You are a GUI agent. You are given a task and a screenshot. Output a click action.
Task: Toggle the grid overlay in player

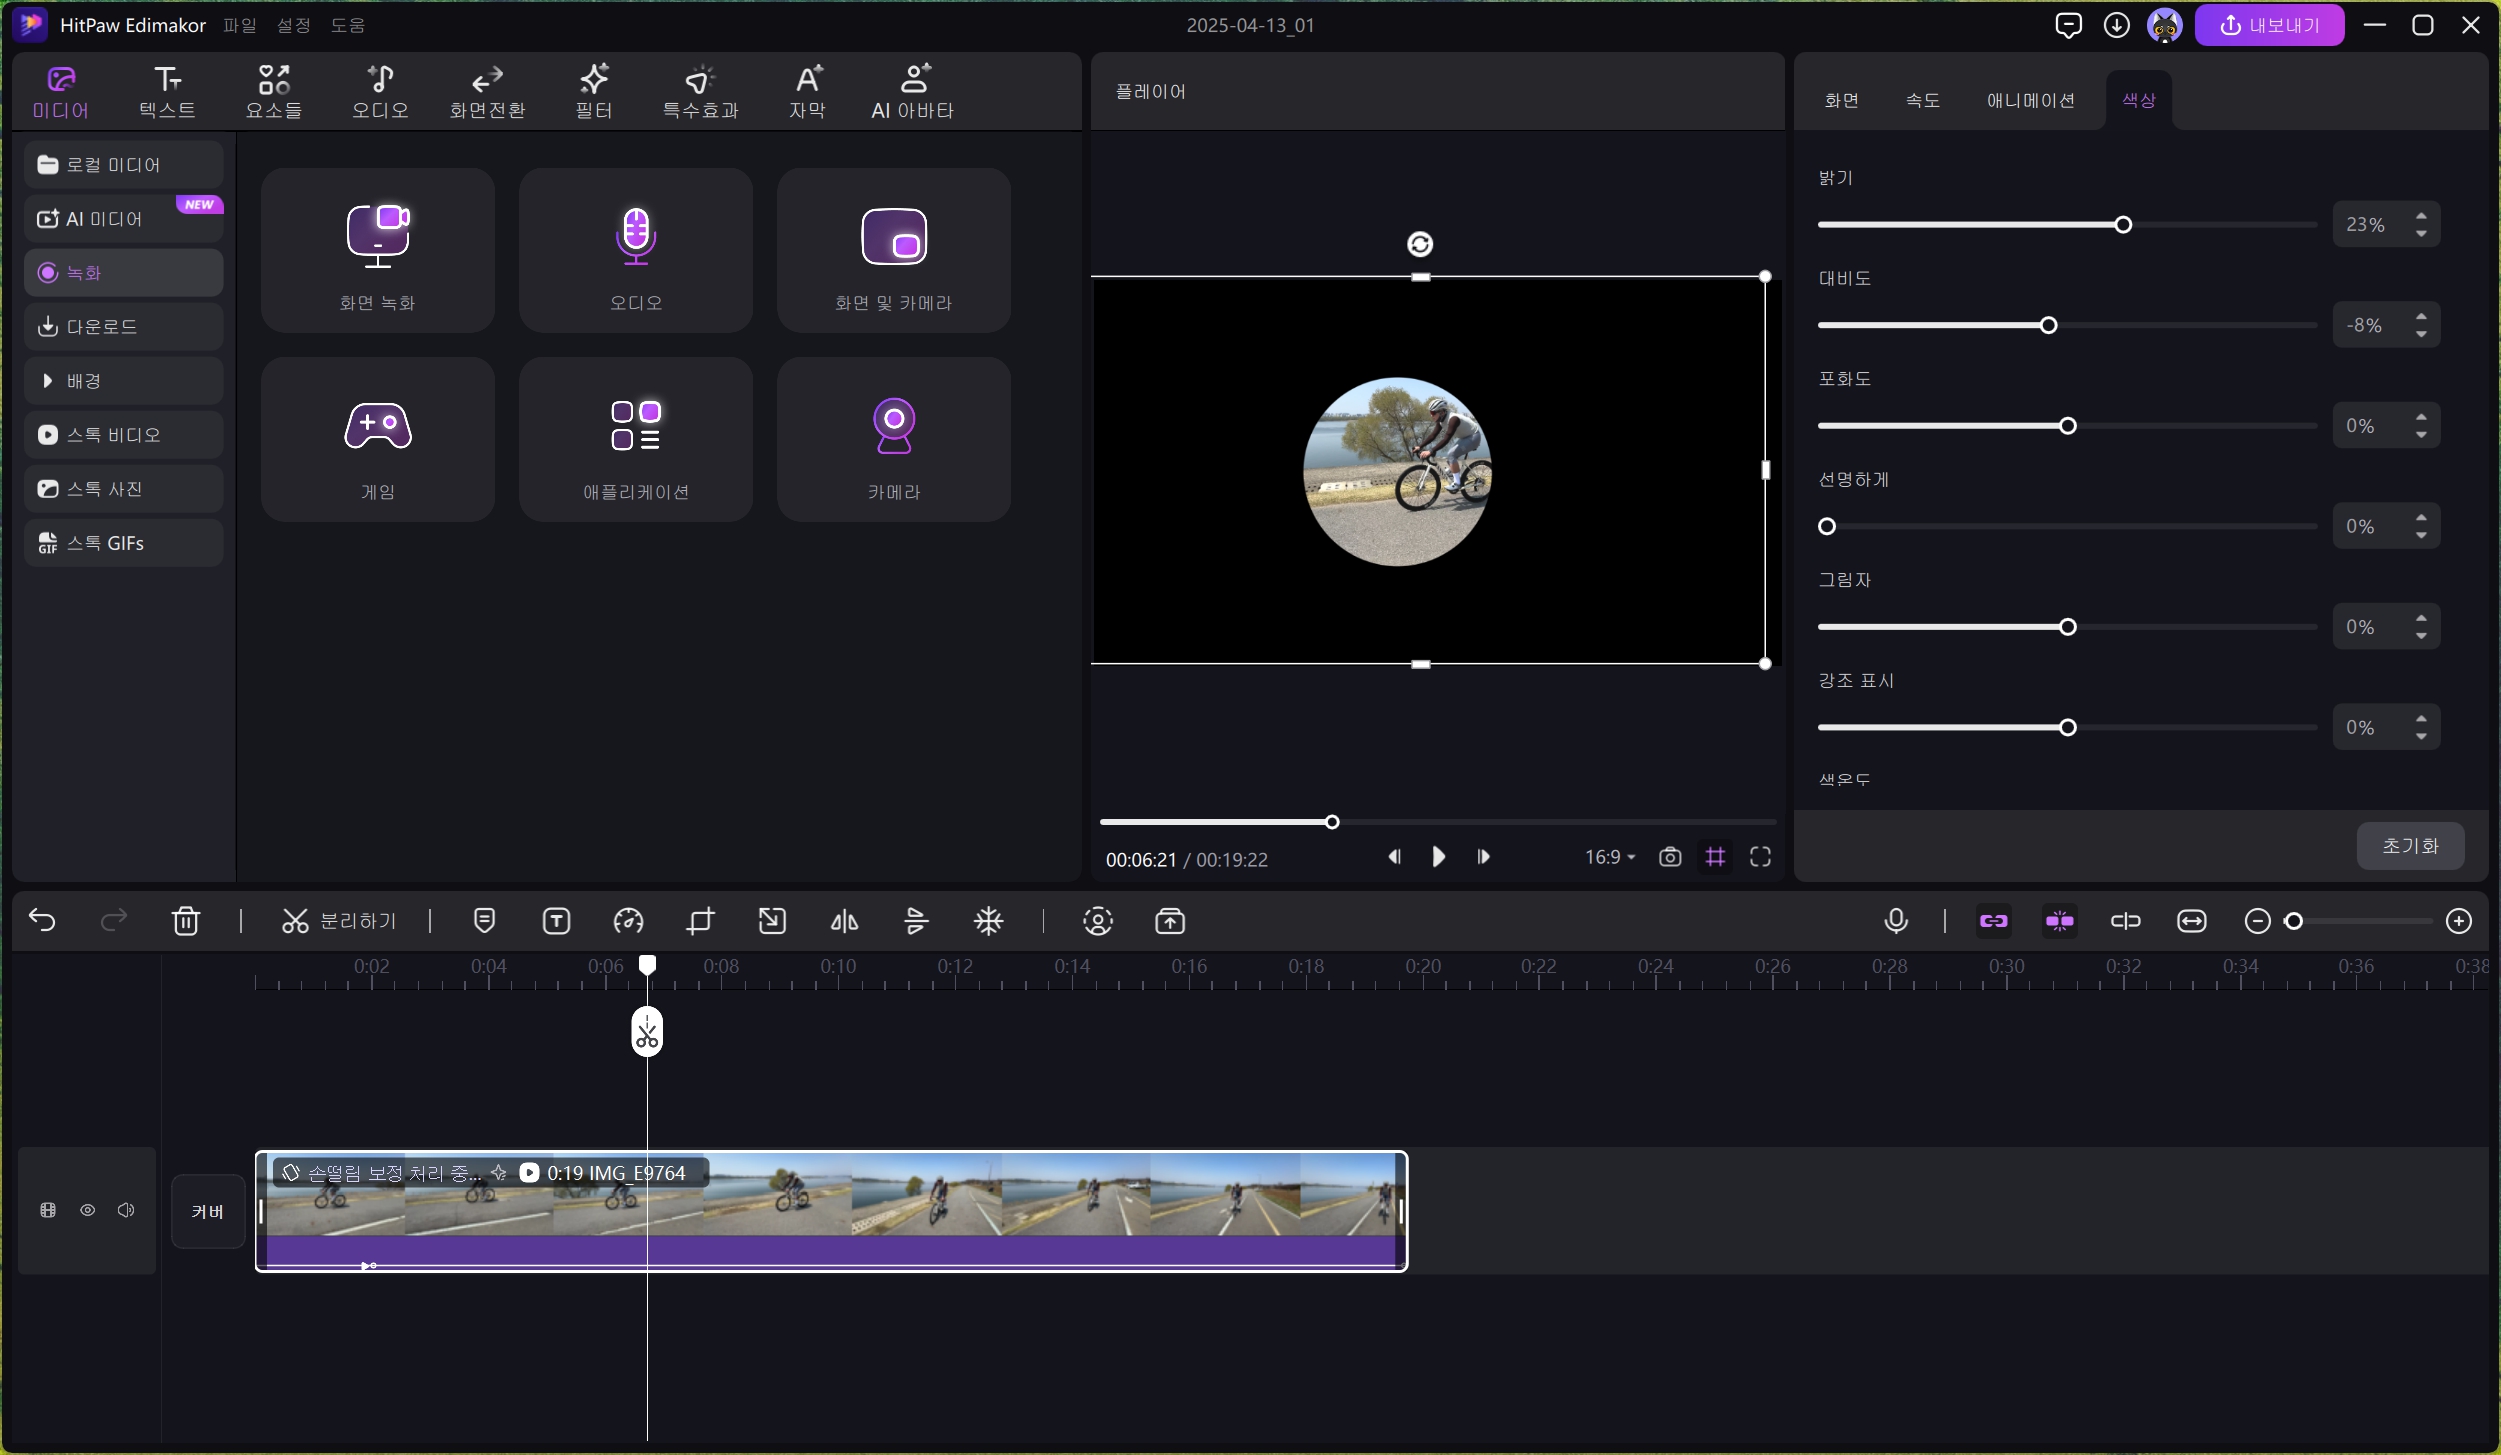click(1715, 857)
